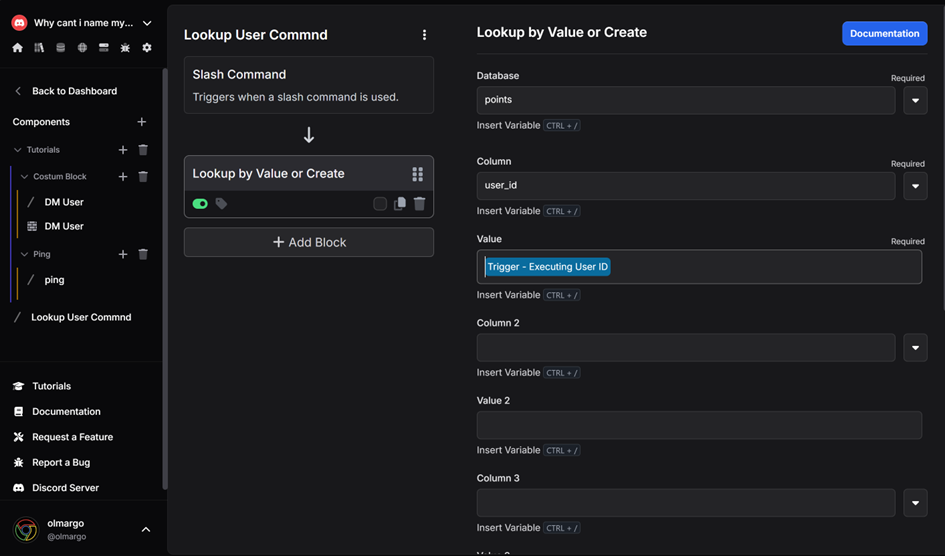Click the empty Value 2 input field
This screenshot has height=556, width=945.
pos(699,425)
